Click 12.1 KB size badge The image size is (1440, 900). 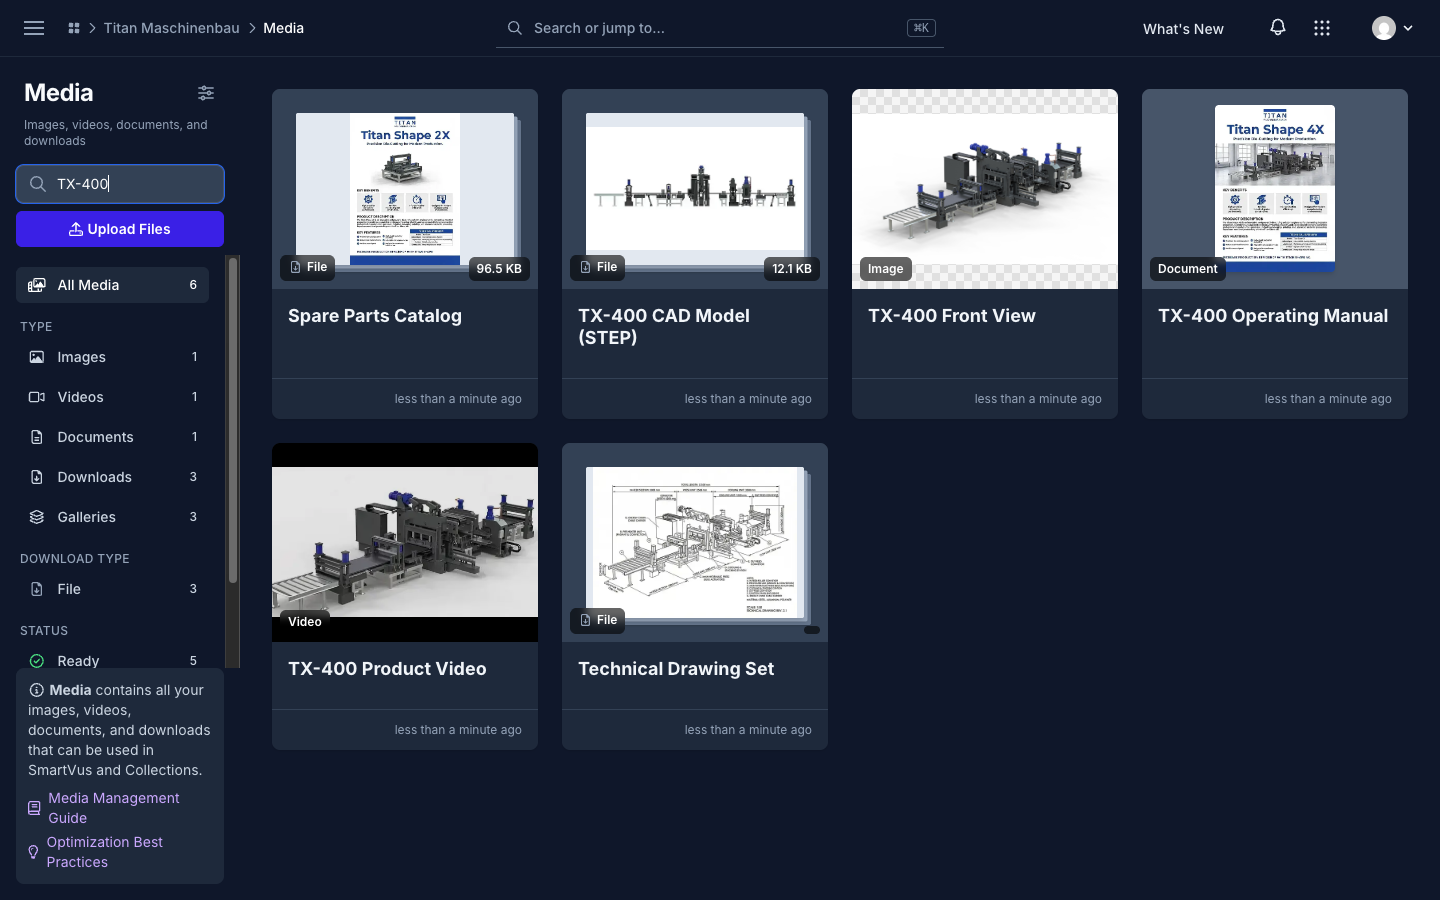tap(791, 268)
